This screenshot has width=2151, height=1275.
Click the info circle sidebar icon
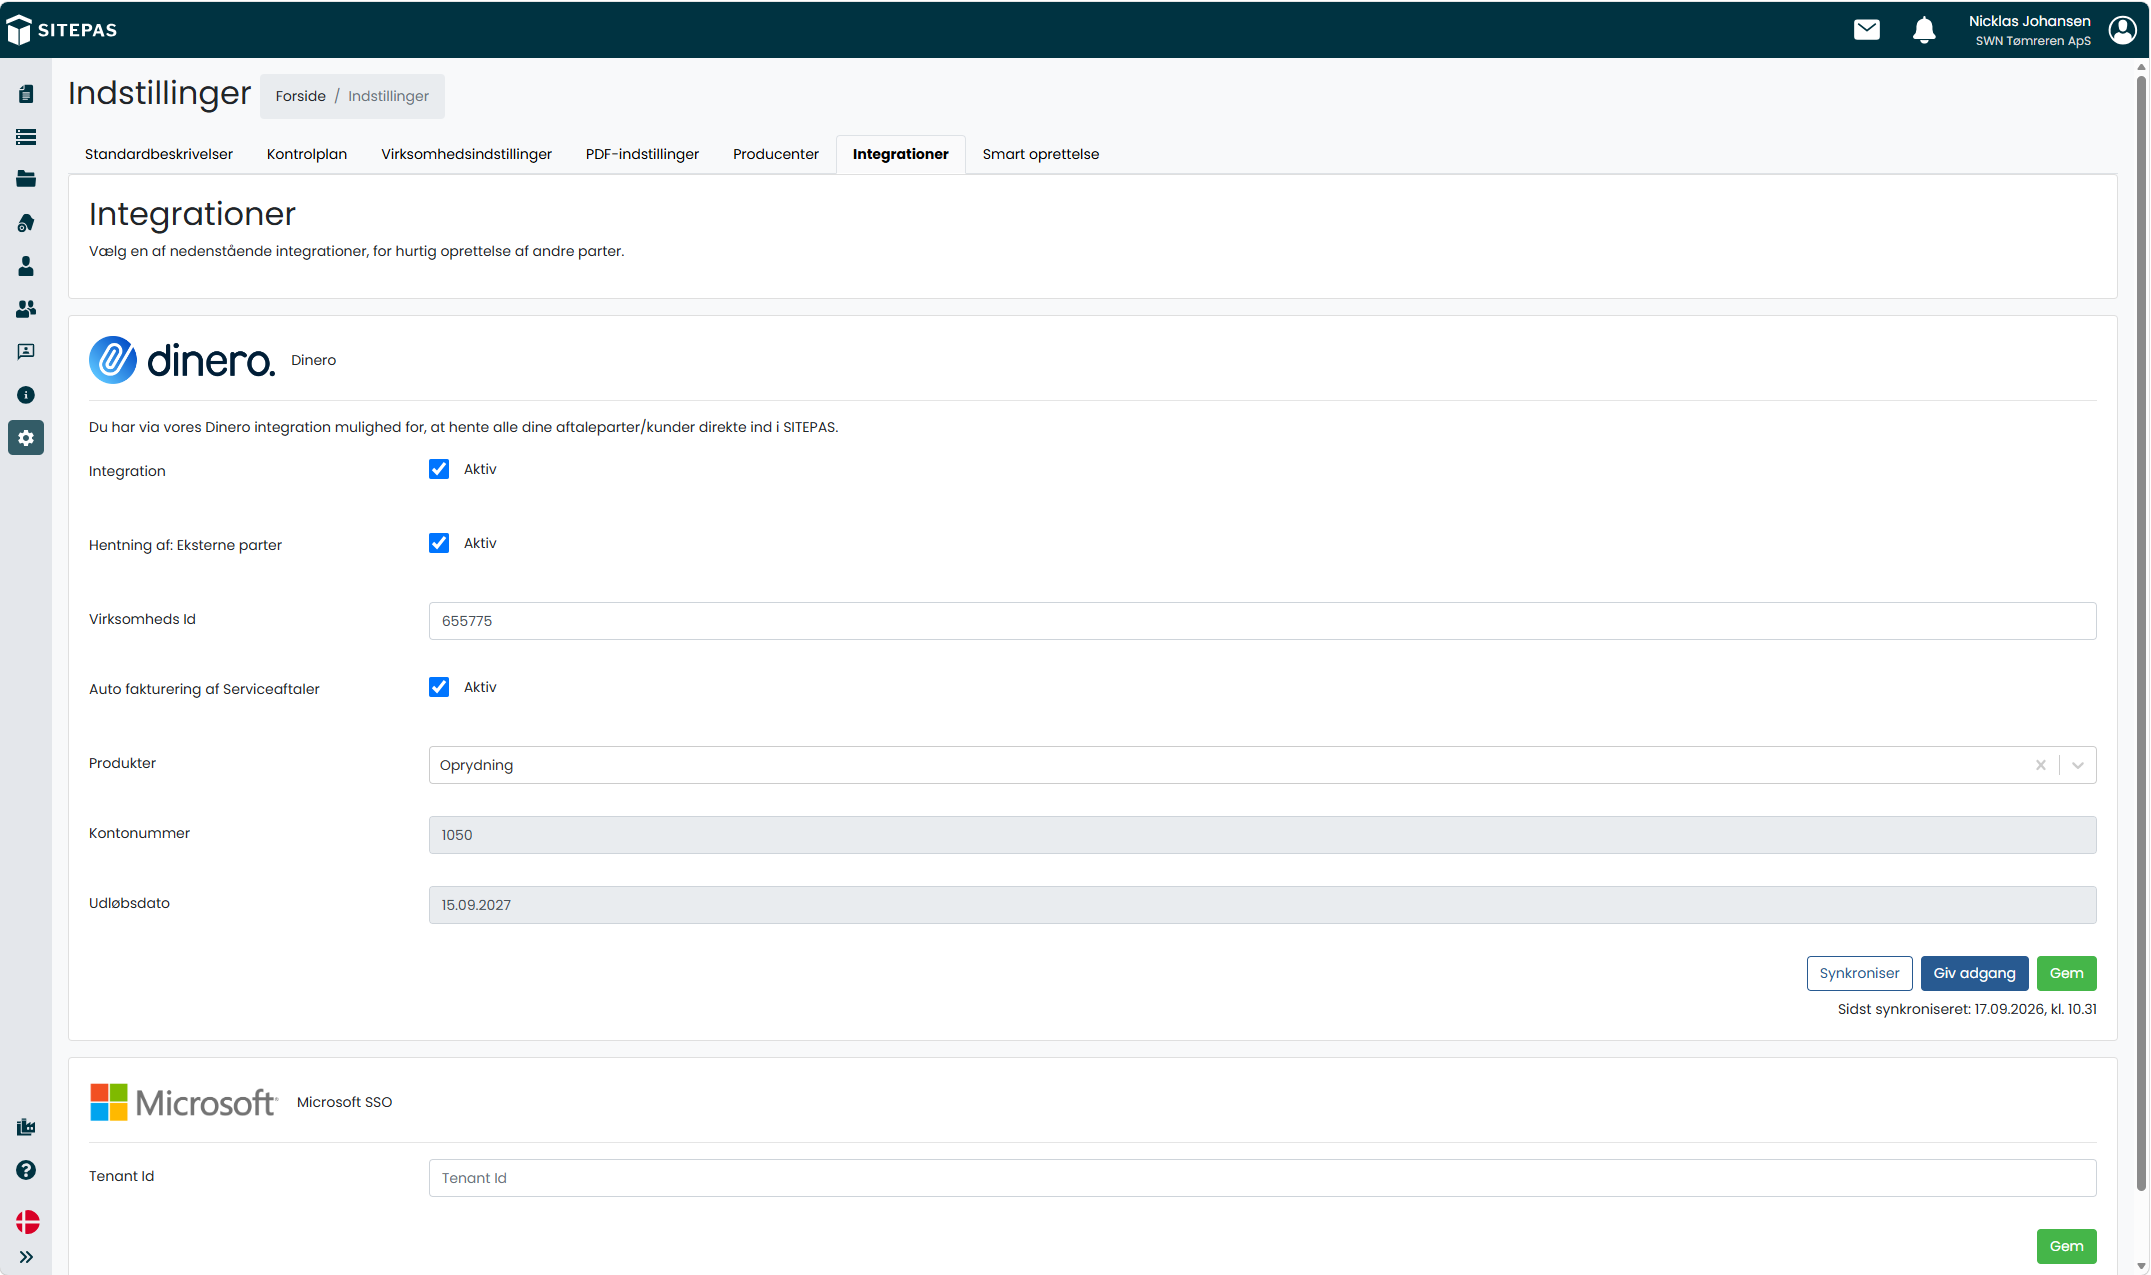[26, 395]
